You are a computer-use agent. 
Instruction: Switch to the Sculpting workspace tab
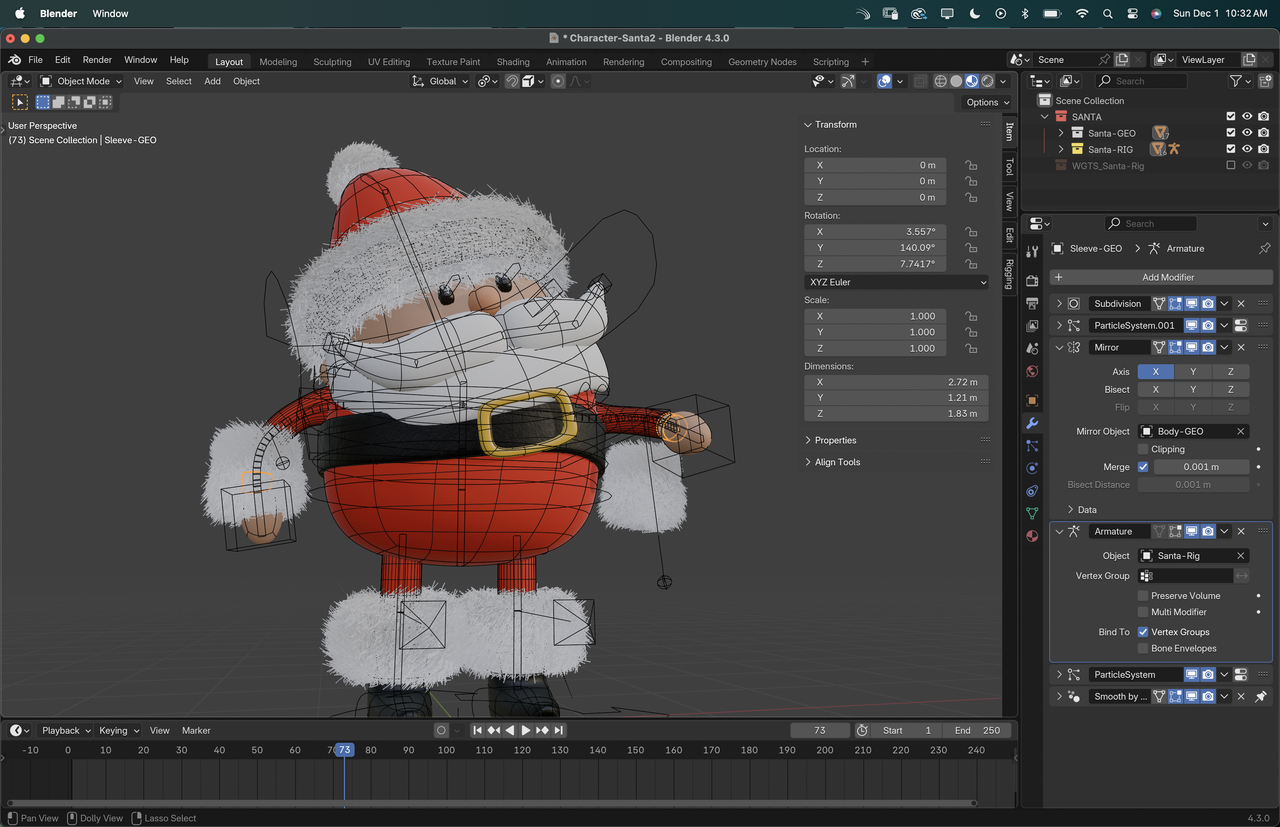[x=332, y=62]
